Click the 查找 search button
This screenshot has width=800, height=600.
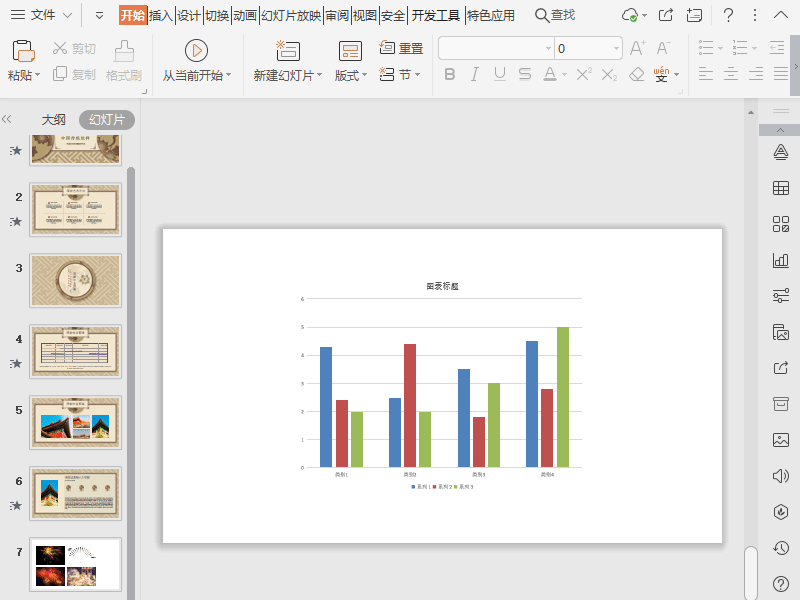[555, 15]
